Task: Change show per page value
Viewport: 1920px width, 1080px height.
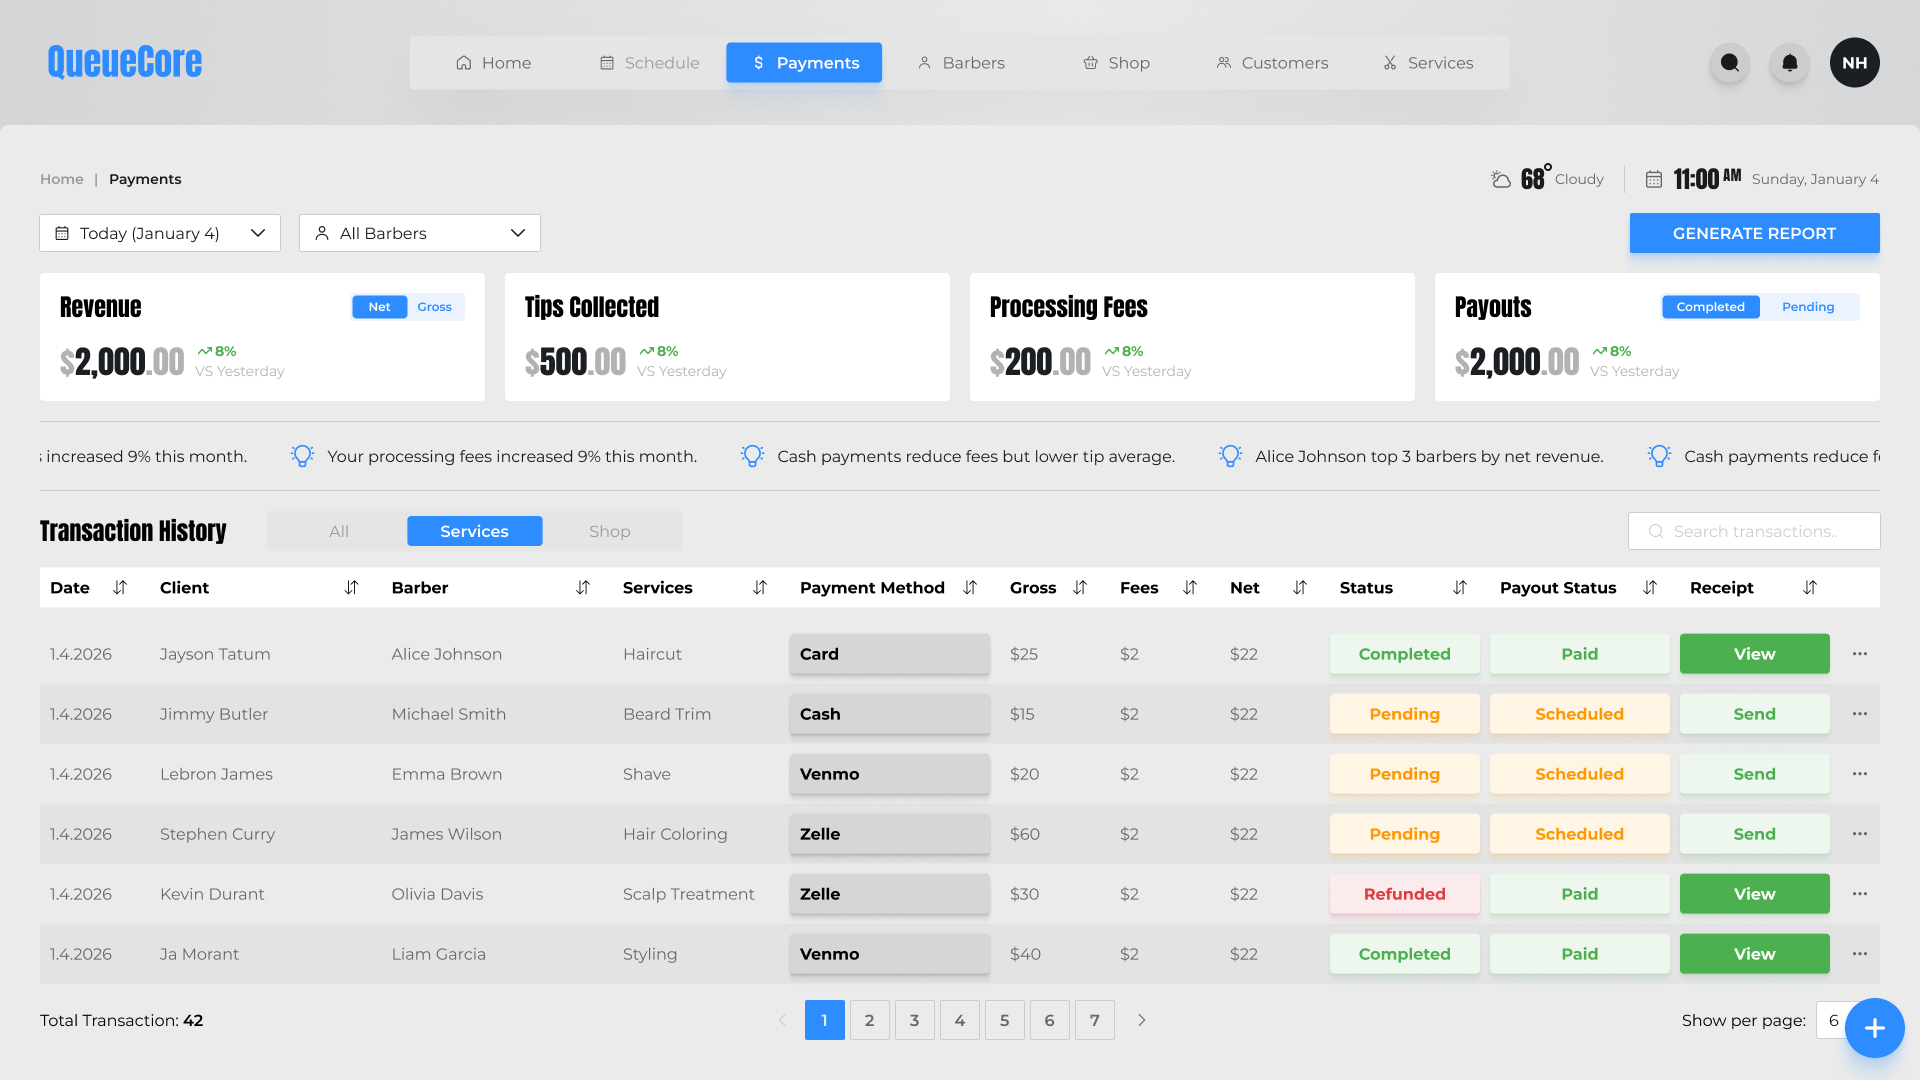Action: (x=1832, y=1020)
